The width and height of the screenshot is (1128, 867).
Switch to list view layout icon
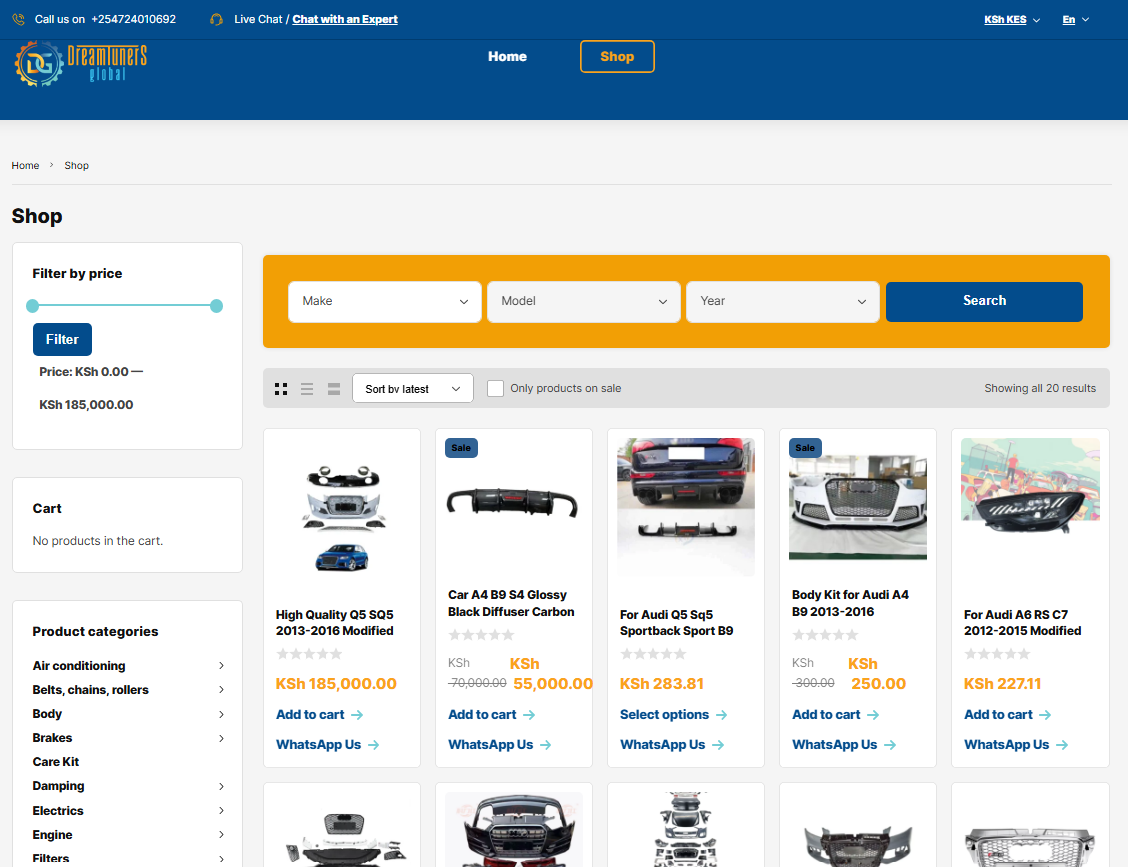coord(307,389)
